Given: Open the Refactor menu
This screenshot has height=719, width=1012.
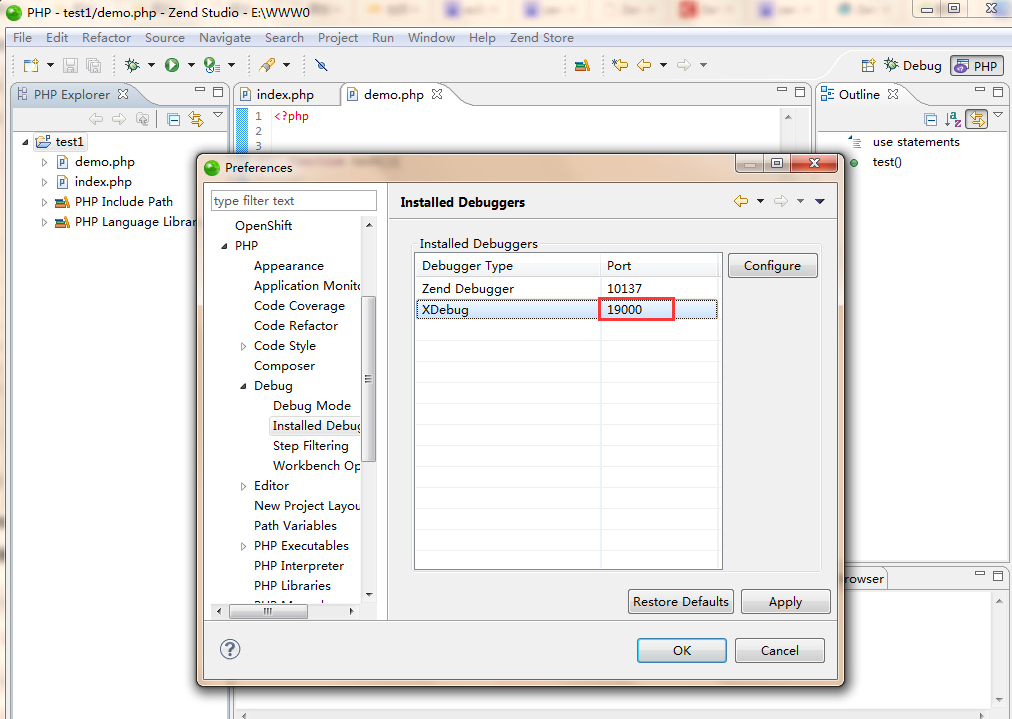Looking at the screenshot, I should 106,37.
